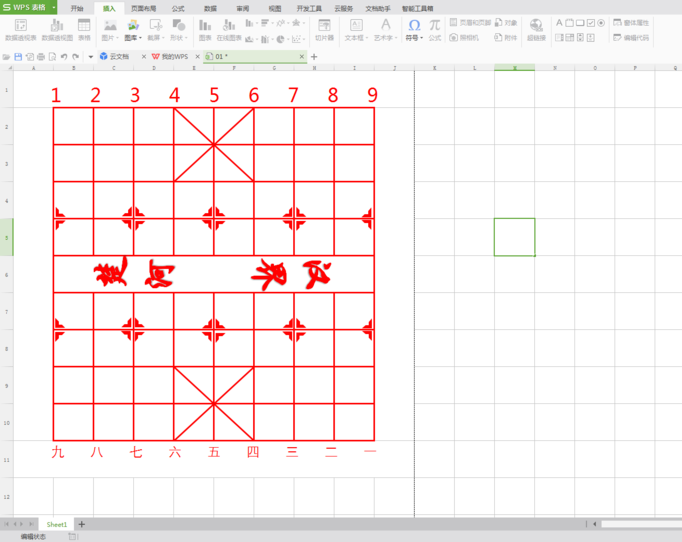Open online charts (在线图表)

(229, 30)
